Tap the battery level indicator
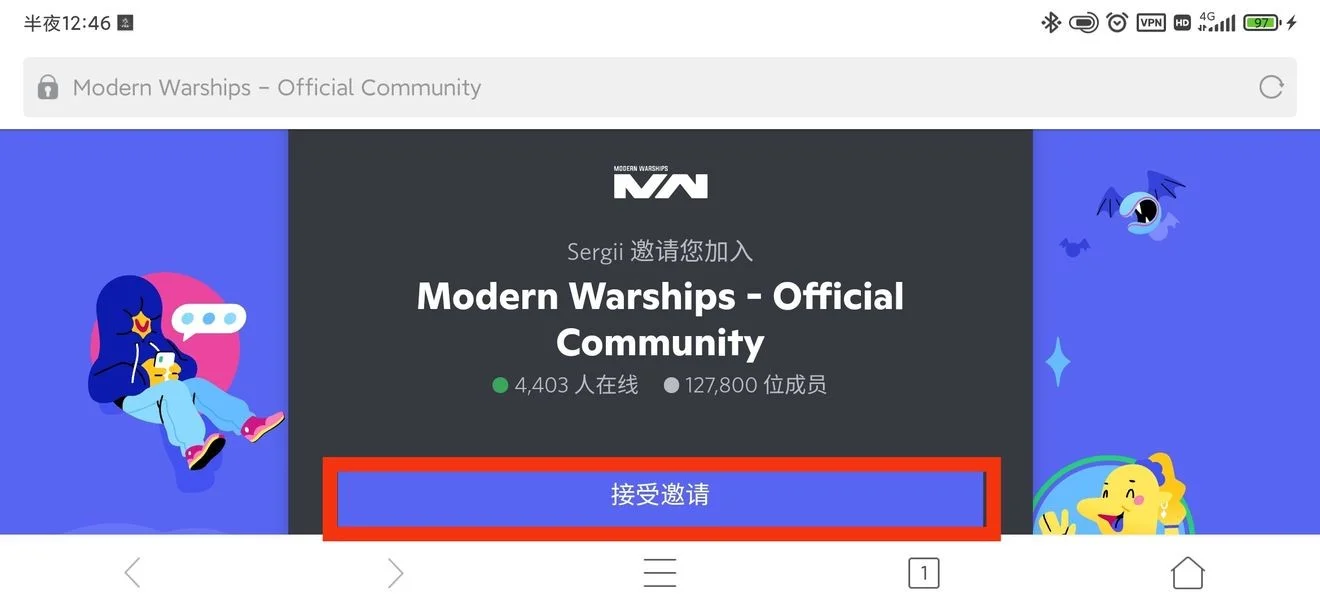The image size is (1320, 609). pyautogui.click(x=1262, y=22)
